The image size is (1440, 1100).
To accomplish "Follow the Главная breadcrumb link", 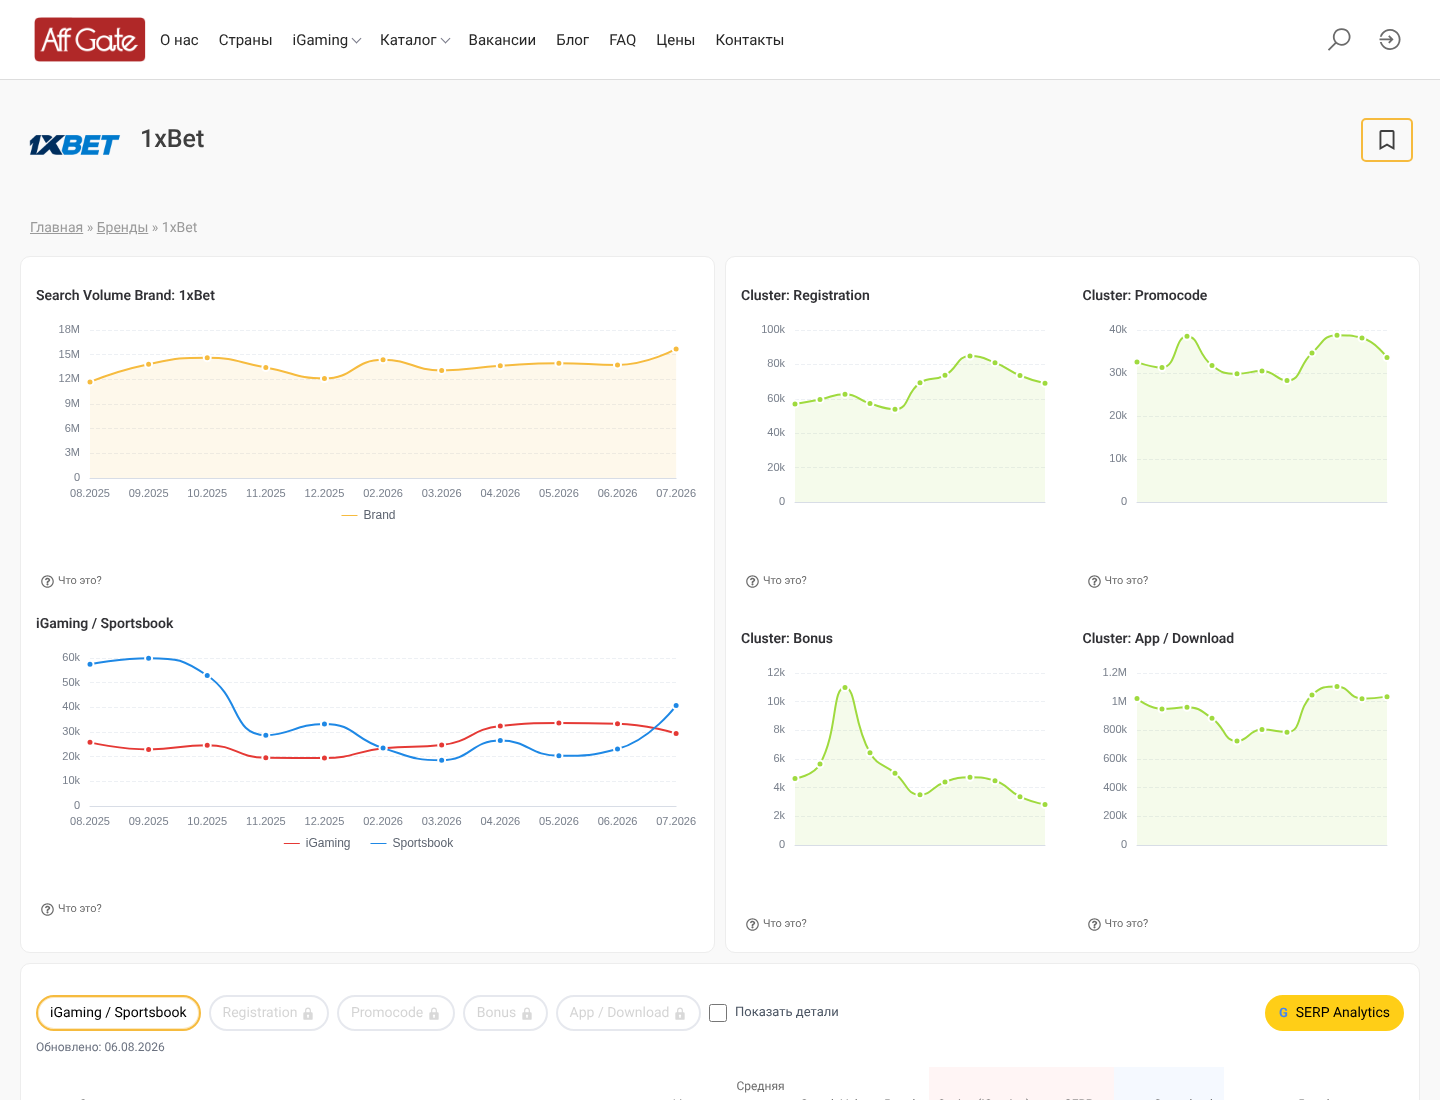I will (x=56, y=228).
